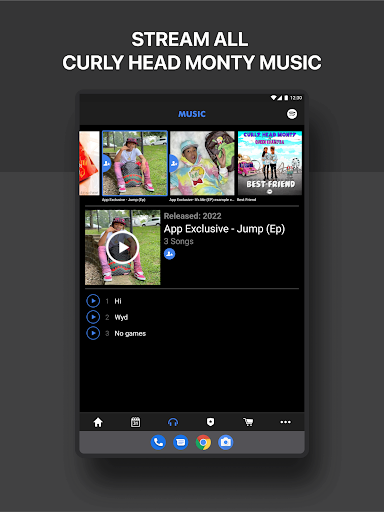Select the song title 'No games'

pyautogui.click(x=130, y=333)
